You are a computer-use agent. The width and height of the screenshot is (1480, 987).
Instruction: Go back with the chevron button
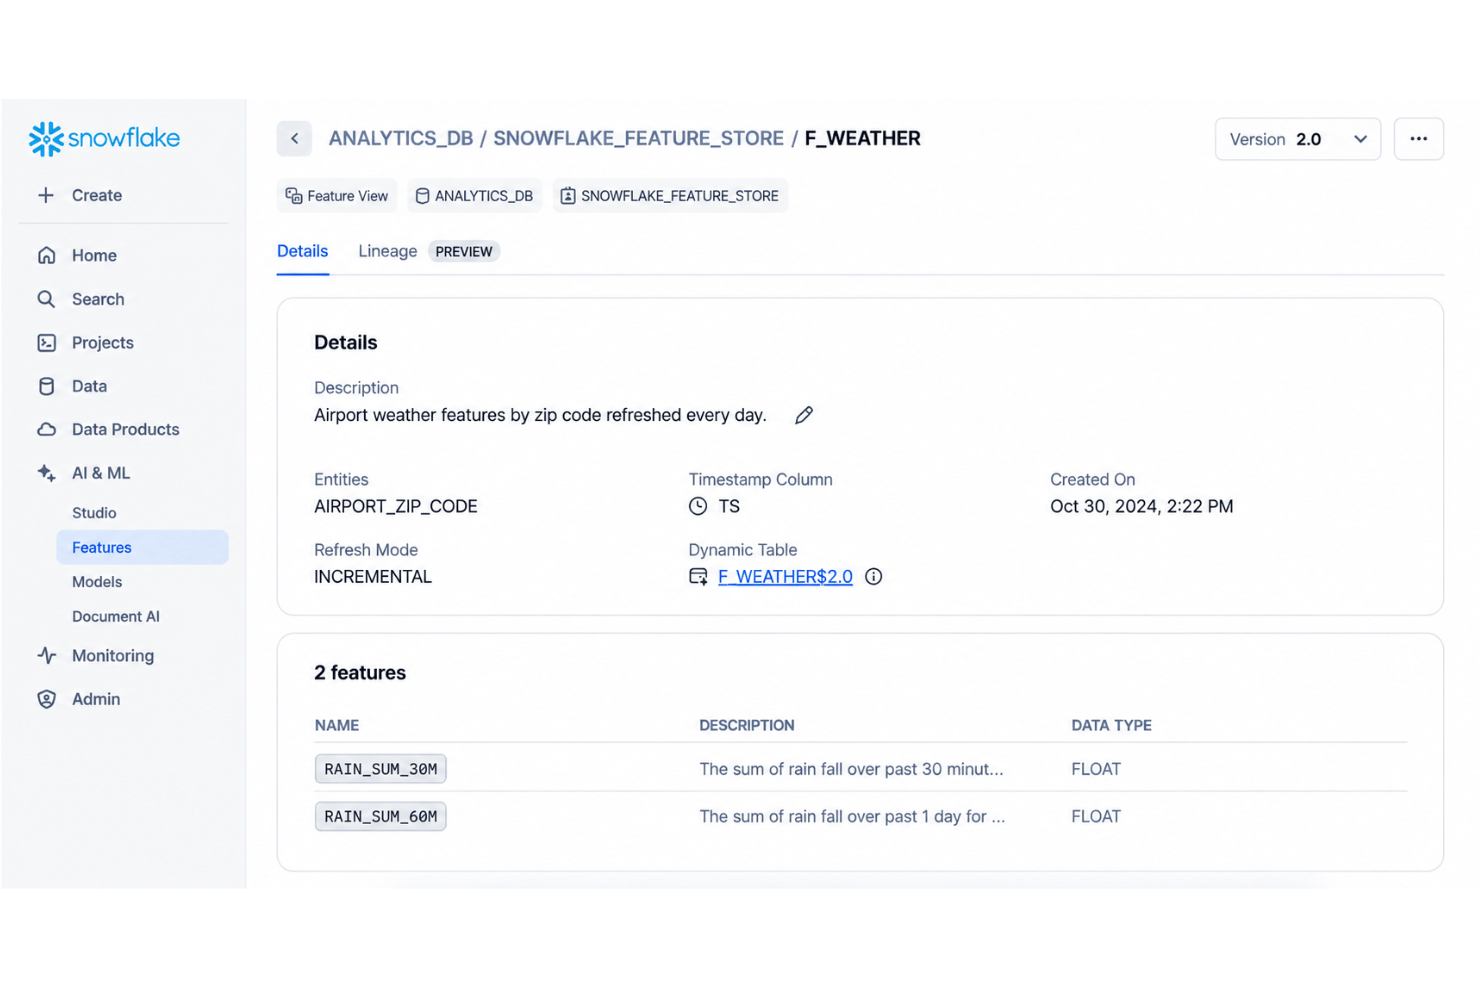[294, 139]
